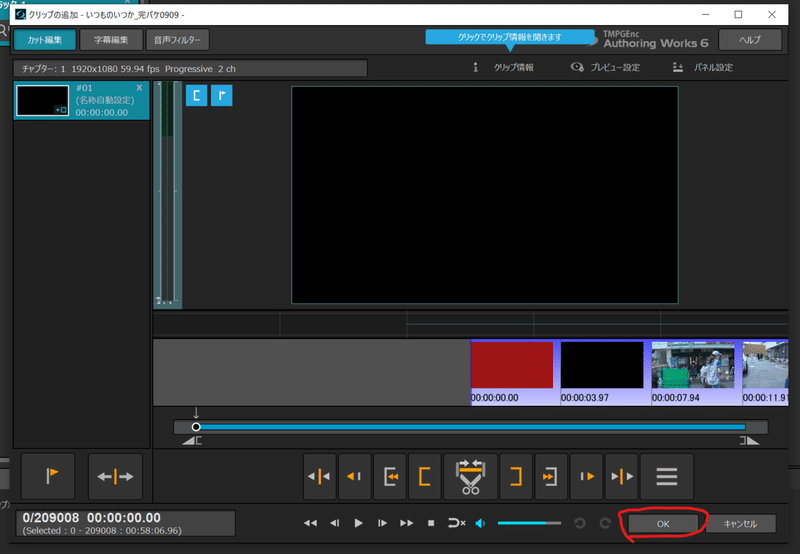This screenshot has height=554, width=800.
Task: Click the blue flag chapter icon above preview
Action: tap(221, 95)
